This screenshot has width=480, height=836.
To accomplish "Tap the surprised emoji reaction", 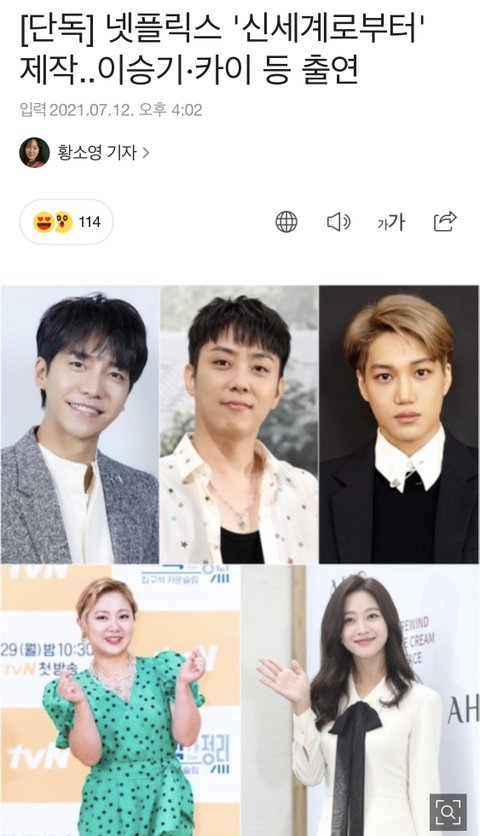I will click(x=63, y=222).
